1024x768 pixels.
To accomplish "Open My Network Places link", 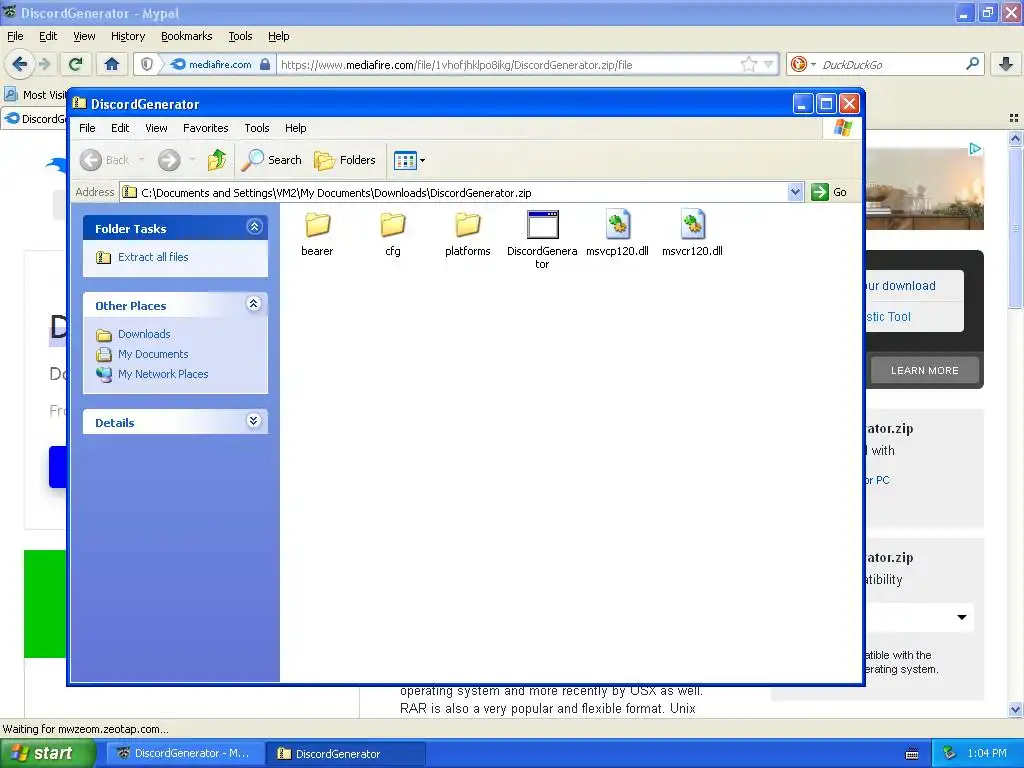I will [163, 374].
